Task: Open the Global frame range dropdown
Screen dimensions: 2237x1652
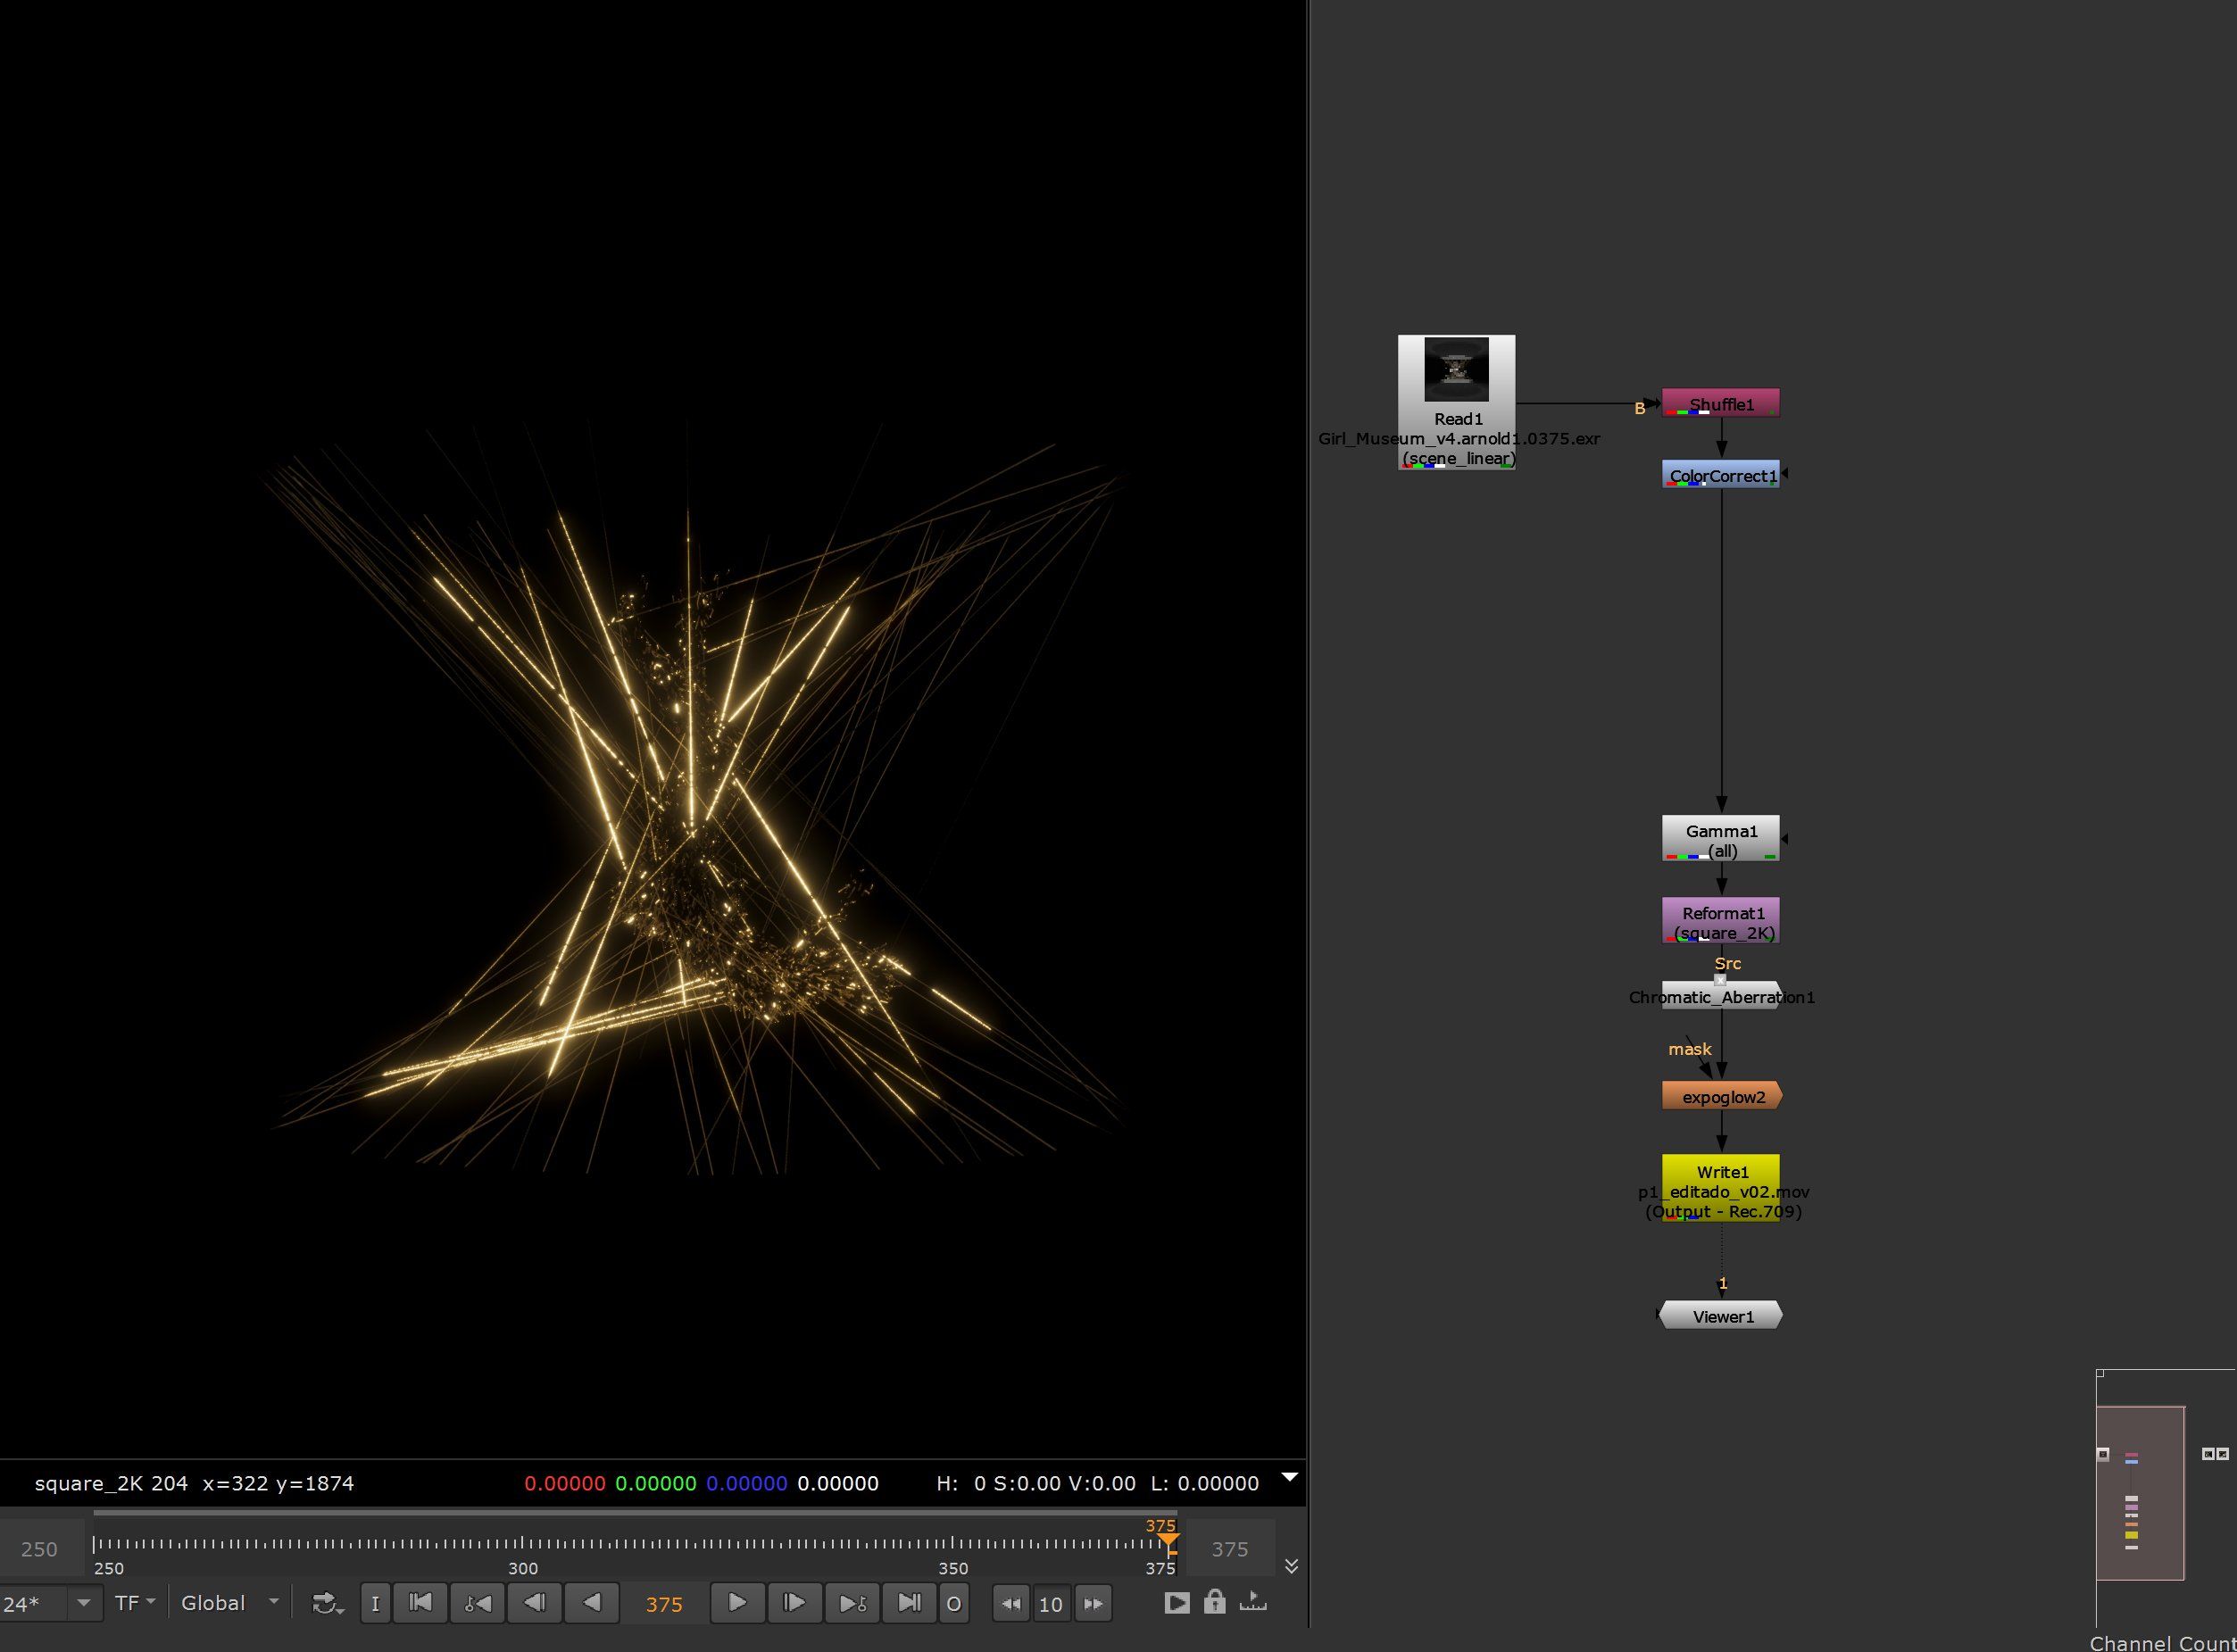Action: tap(229, 1603)
